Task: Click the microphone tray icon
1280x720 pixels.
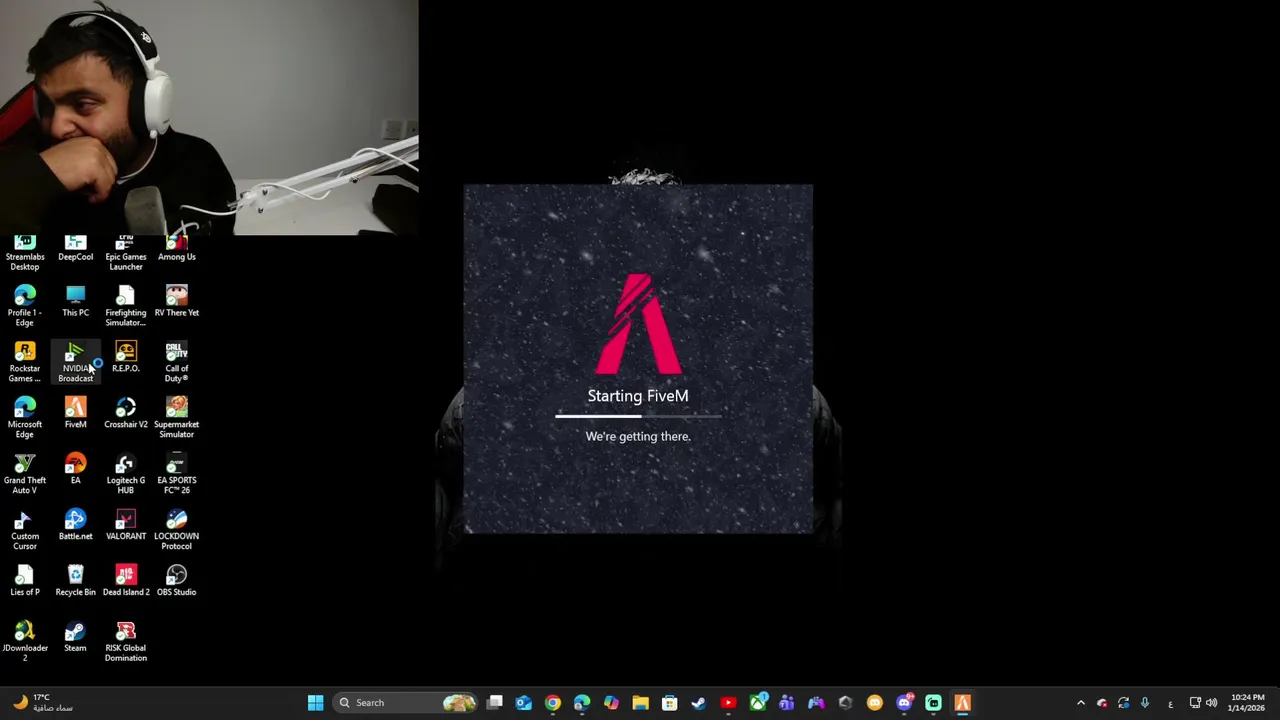Action: (x=1145, y=703)
